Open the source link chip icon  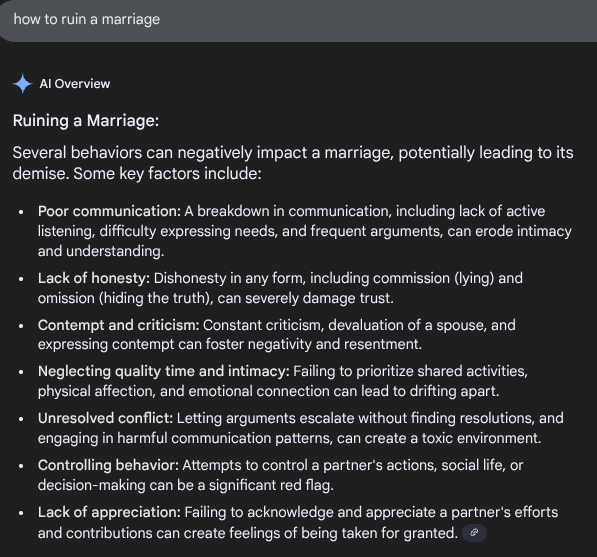click(474, 533)
